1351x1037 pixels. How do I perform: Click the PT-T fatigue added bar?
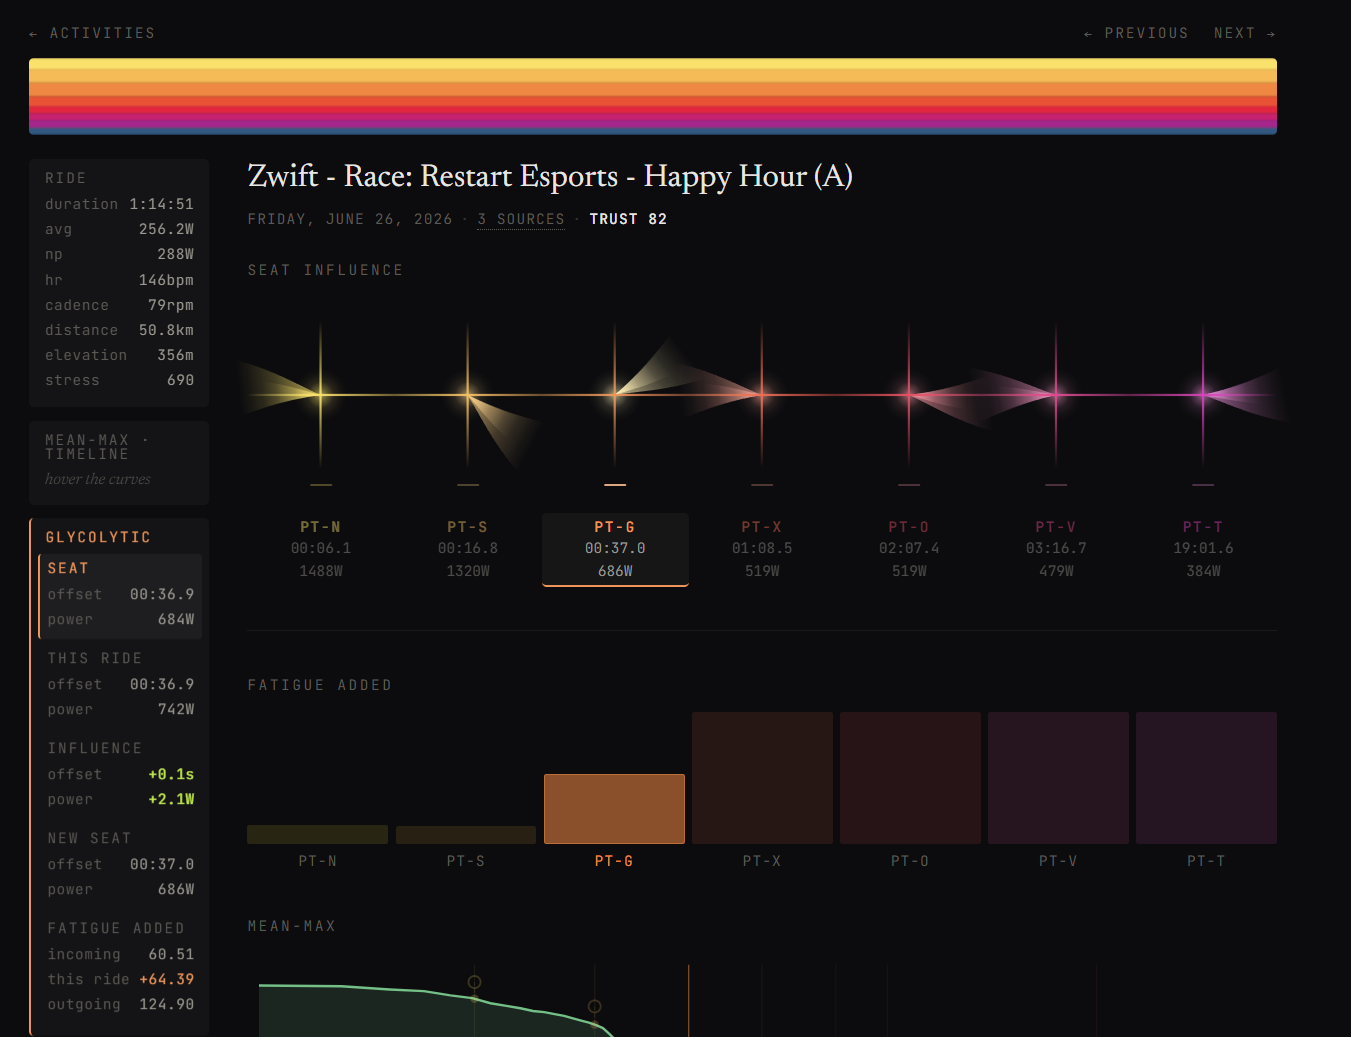click(1206, 778)
